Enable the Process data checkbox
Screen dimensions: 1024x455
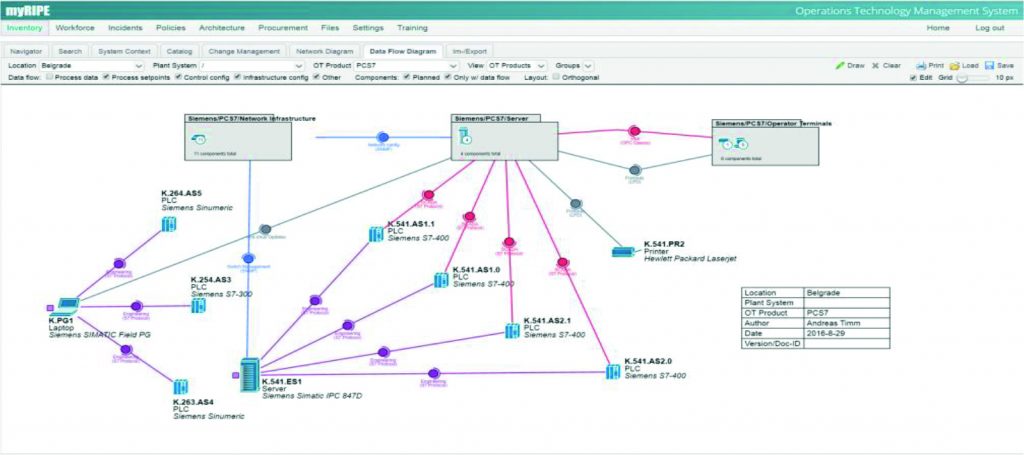tap(50, 77)
